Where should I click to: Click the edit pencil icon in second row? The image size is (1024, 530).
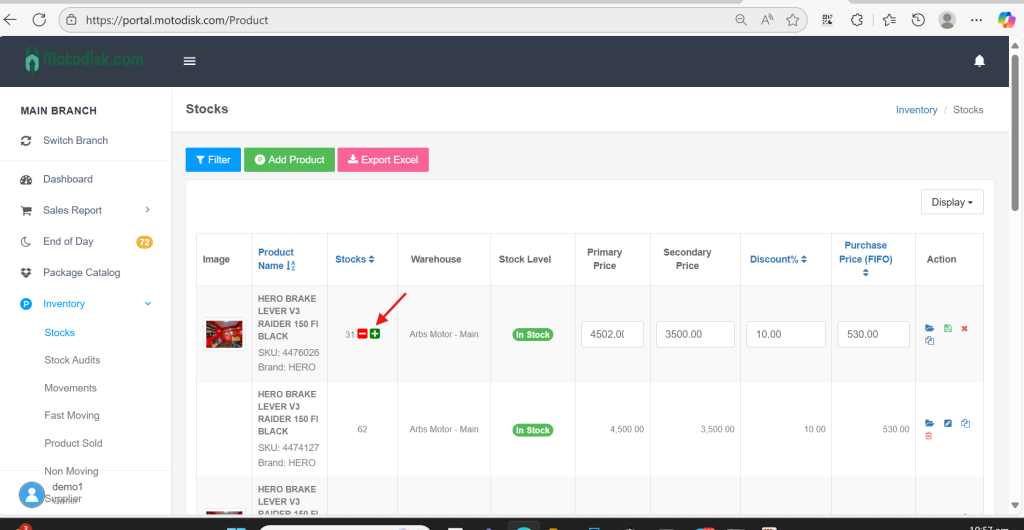(948, 423)
